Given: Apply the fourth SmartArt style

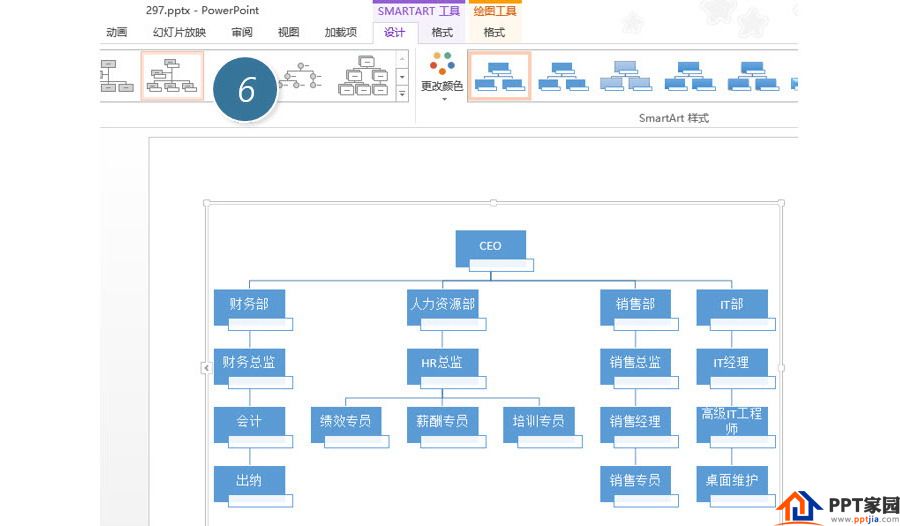Looking at the screenshot, I should tap(689, 76).
